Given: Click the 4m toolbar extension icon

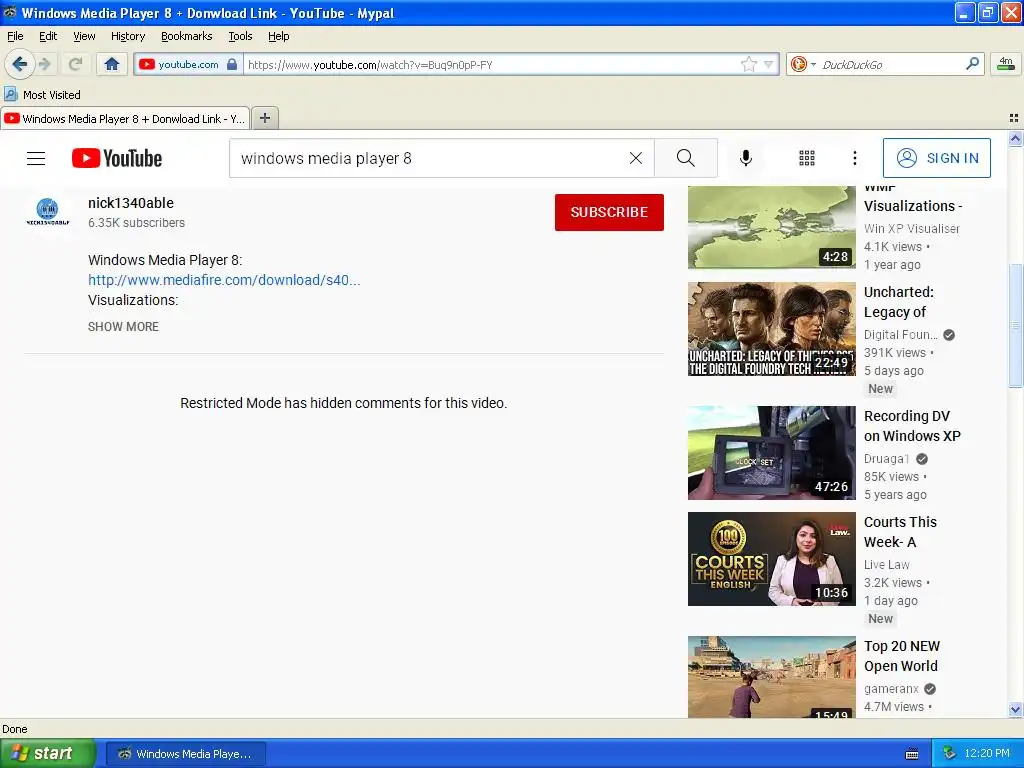Looking at the screenshot, I should (1006, 64).
